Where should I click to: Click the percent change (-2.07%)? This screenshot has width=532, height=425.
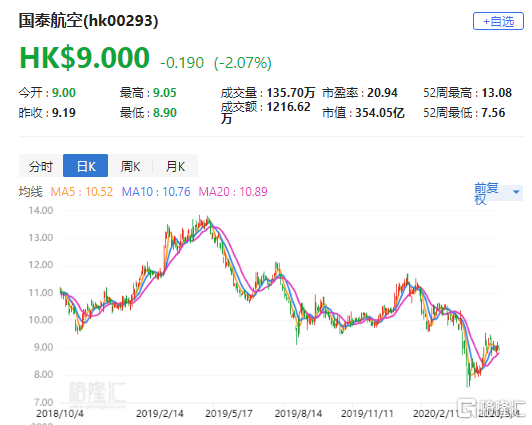tap(243, 63)
